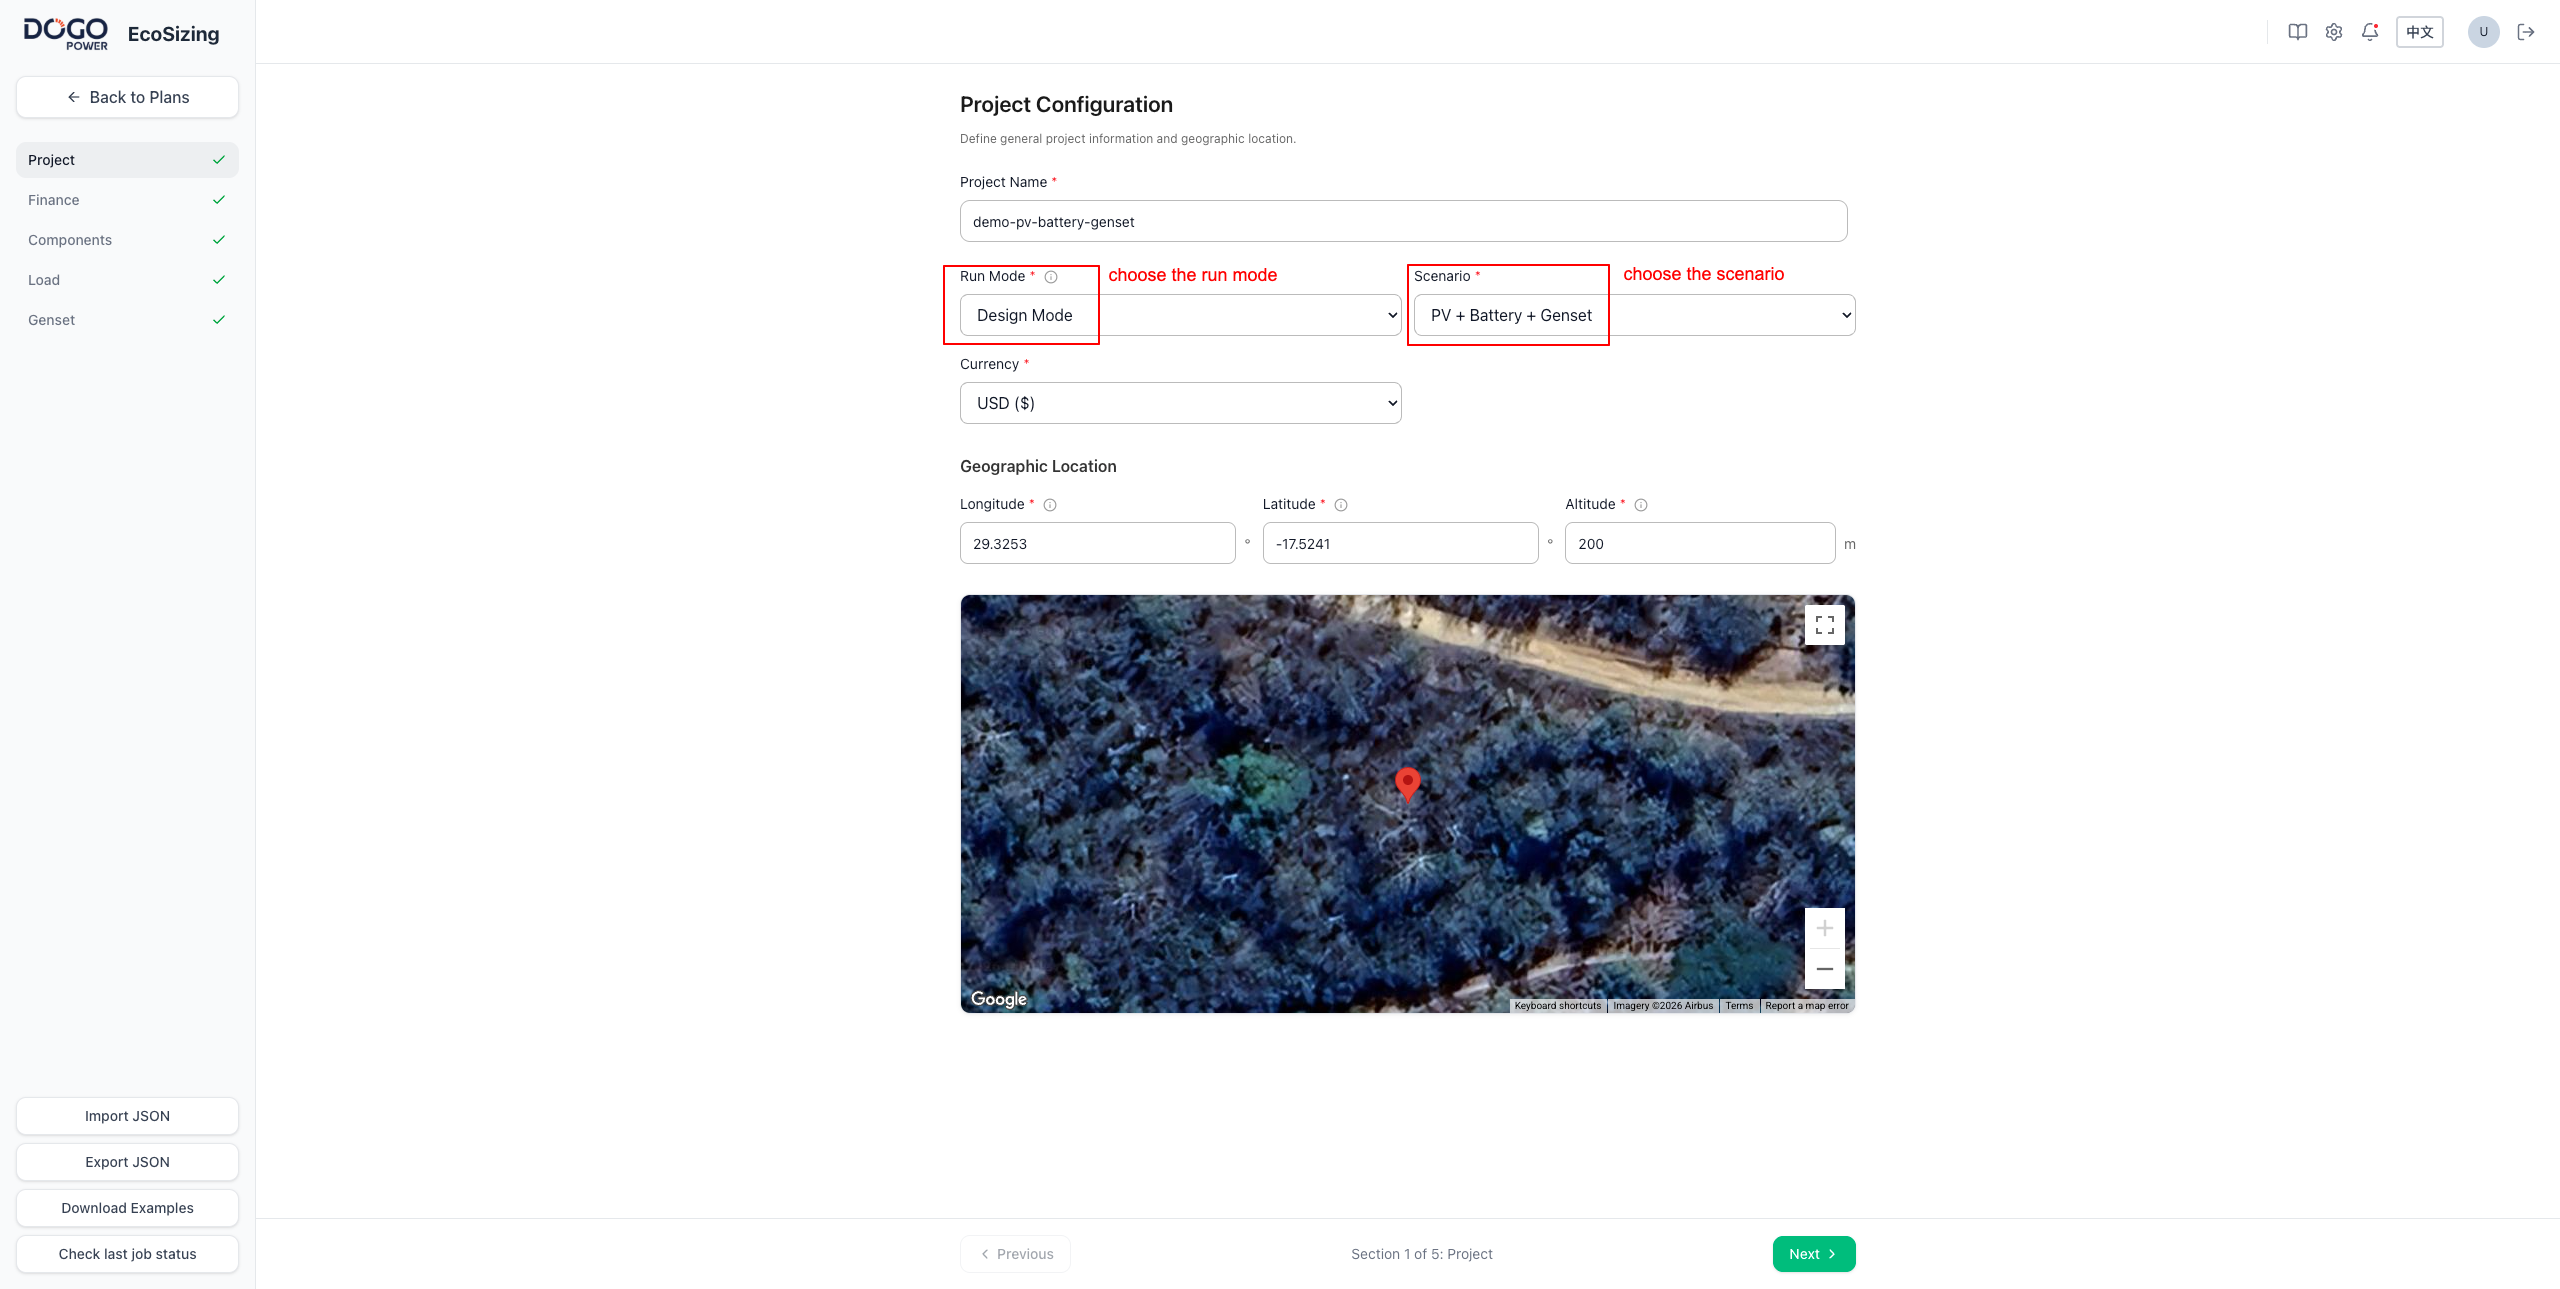The image size is (2560, 1289).
Task: Toggle fullscreen map view
Action: click(x=1824, y=625)
